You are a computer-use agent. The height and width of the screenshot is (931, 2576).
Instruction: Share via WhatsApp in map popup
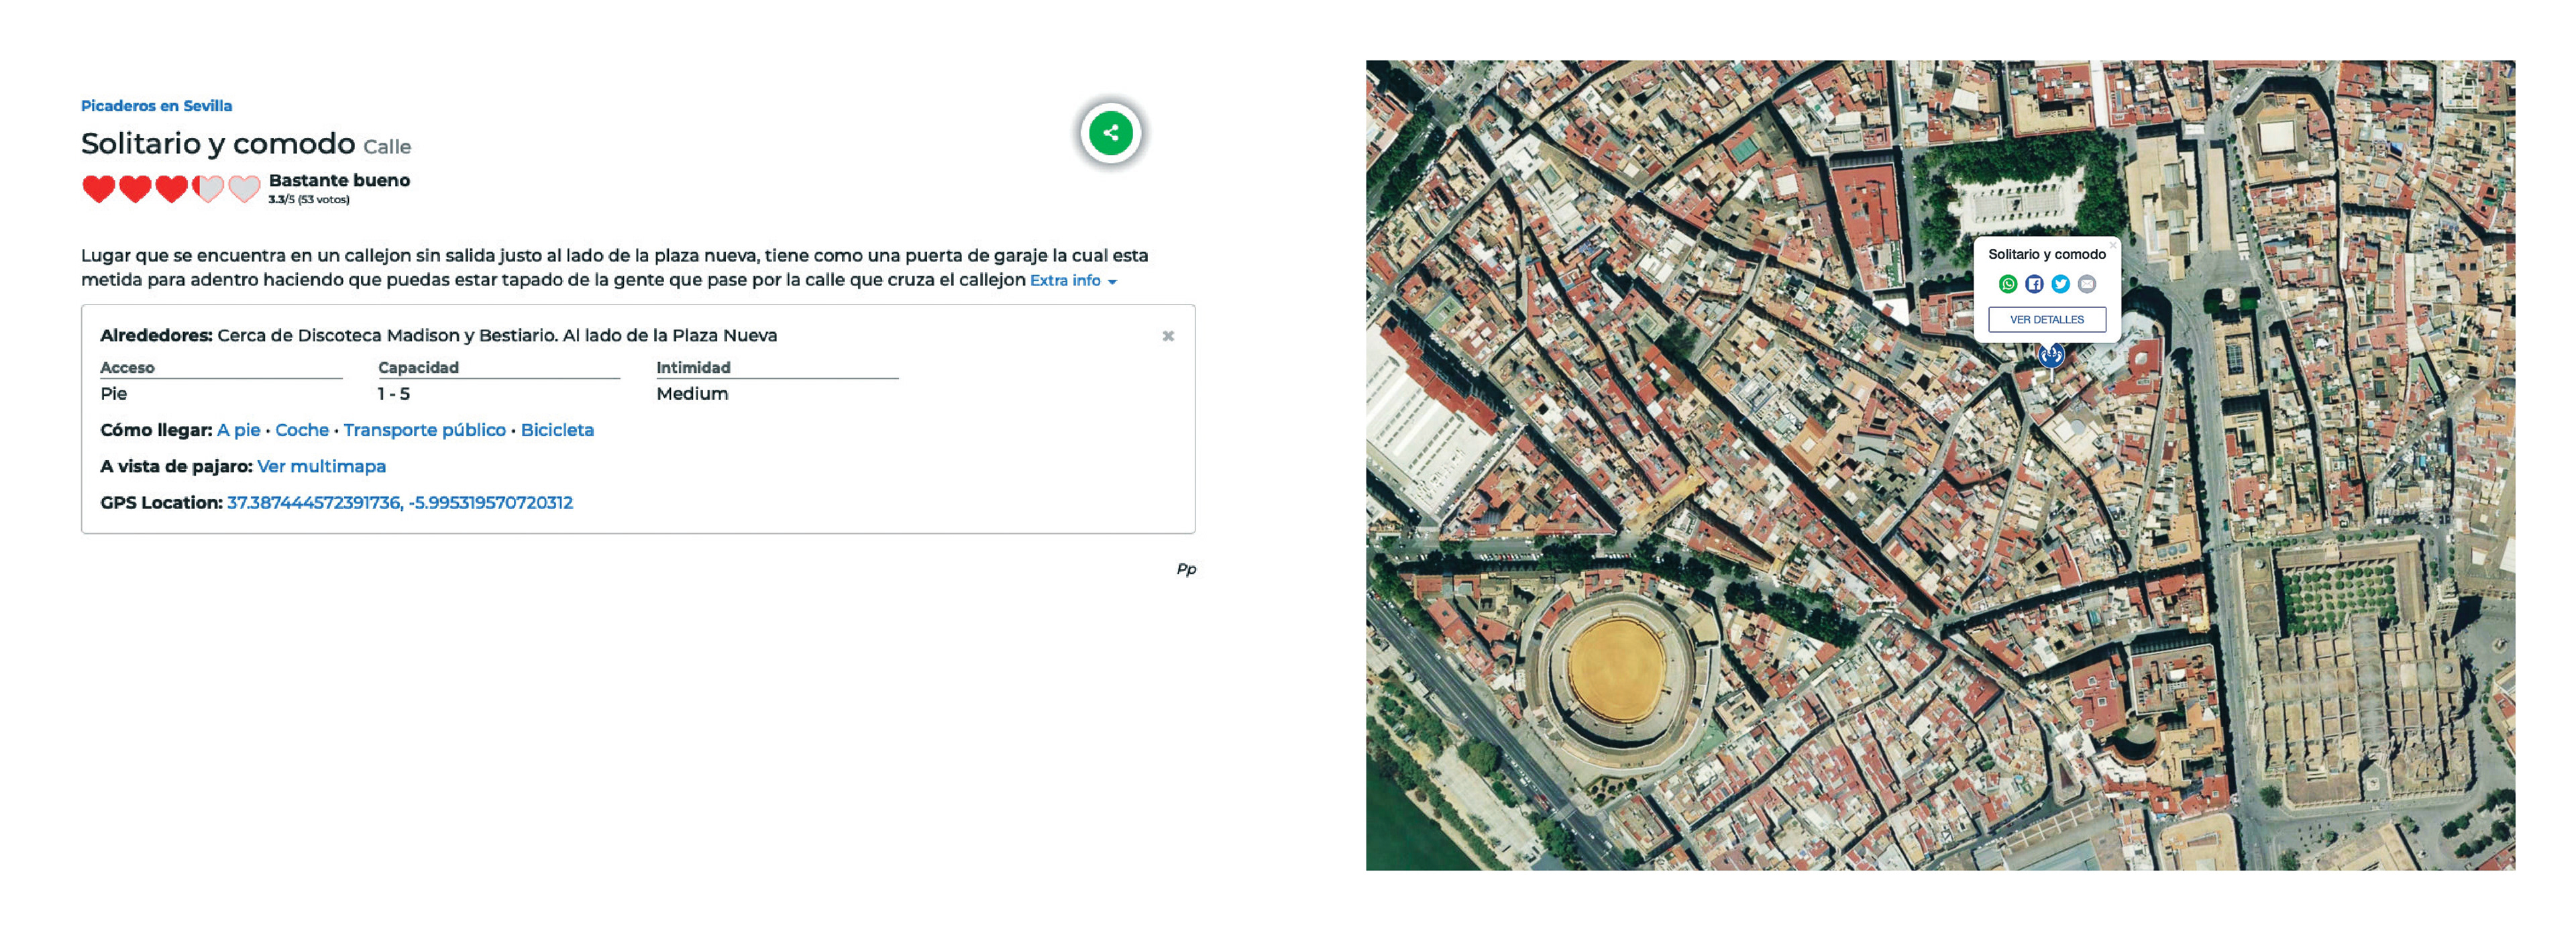(x=2007, y=284)
